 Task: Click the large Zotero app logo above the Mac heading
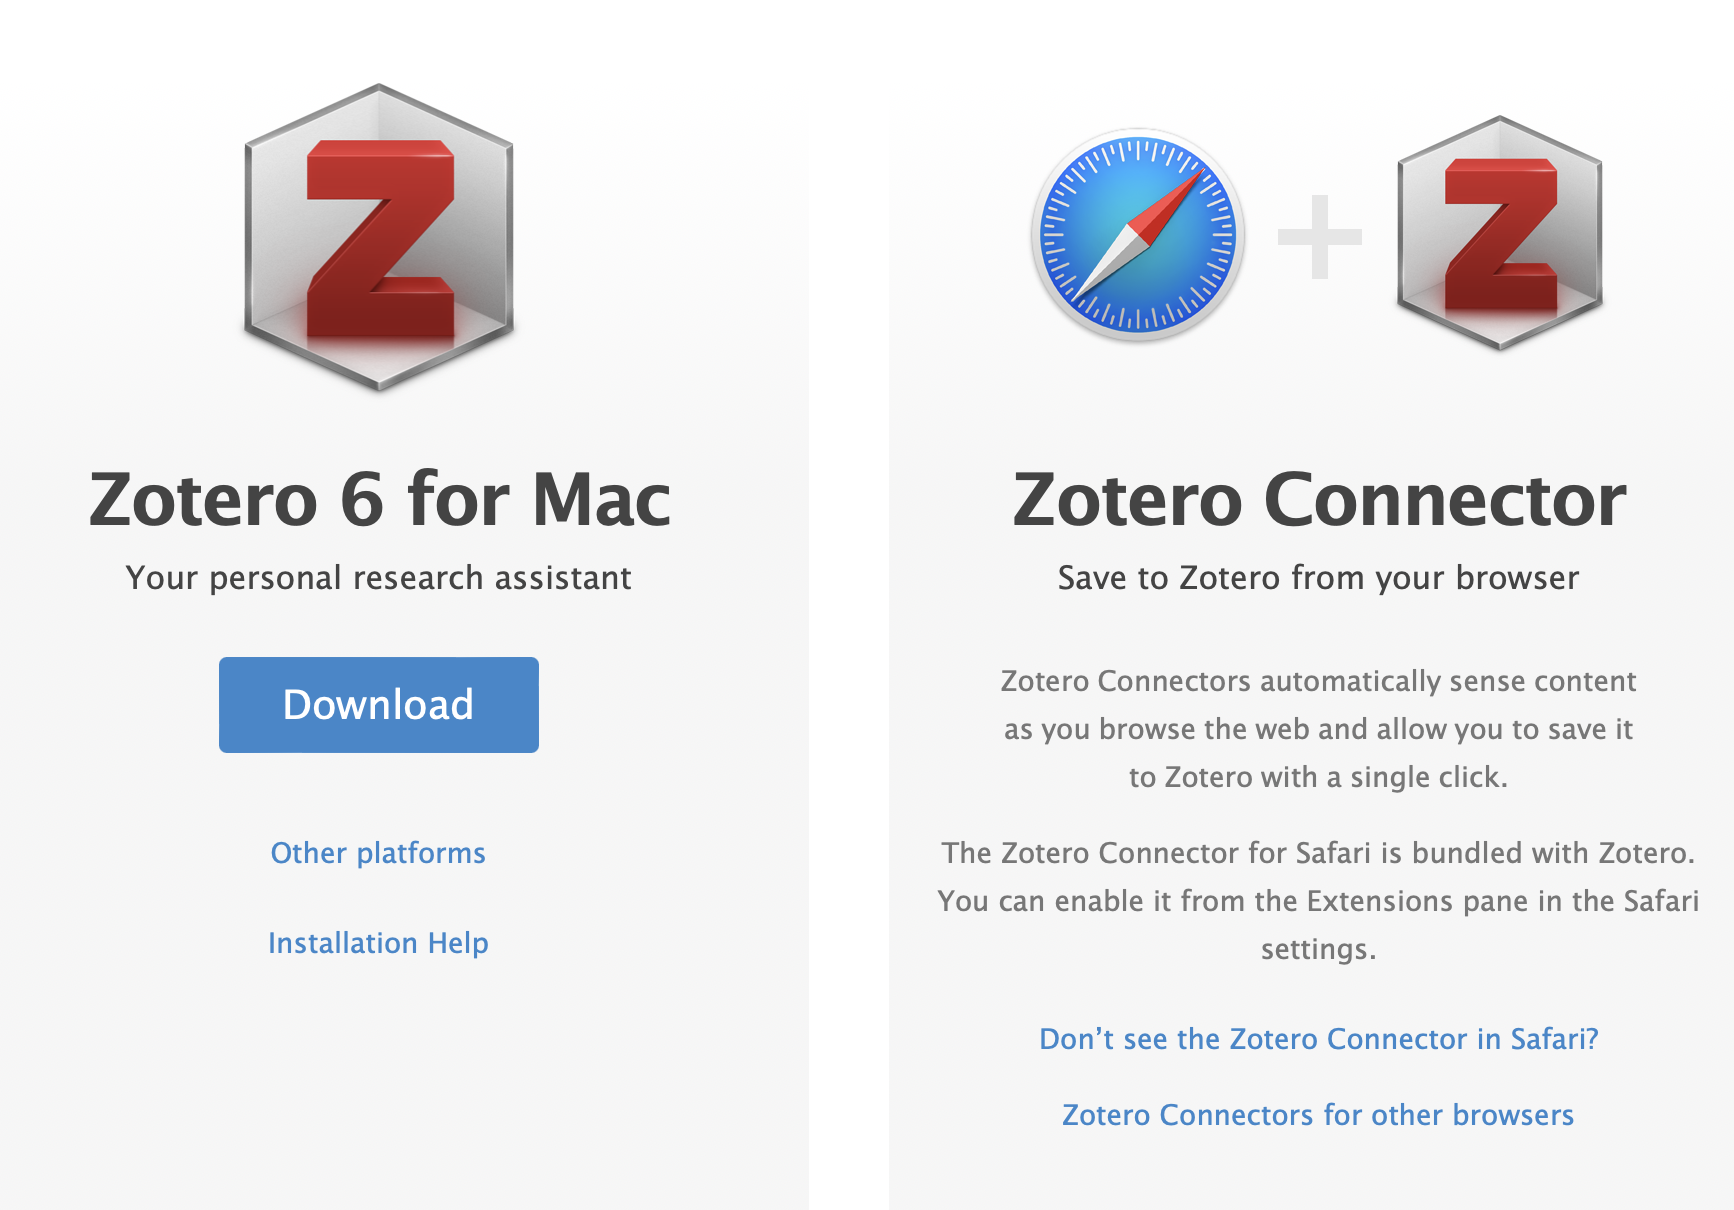tap(379, 237)
